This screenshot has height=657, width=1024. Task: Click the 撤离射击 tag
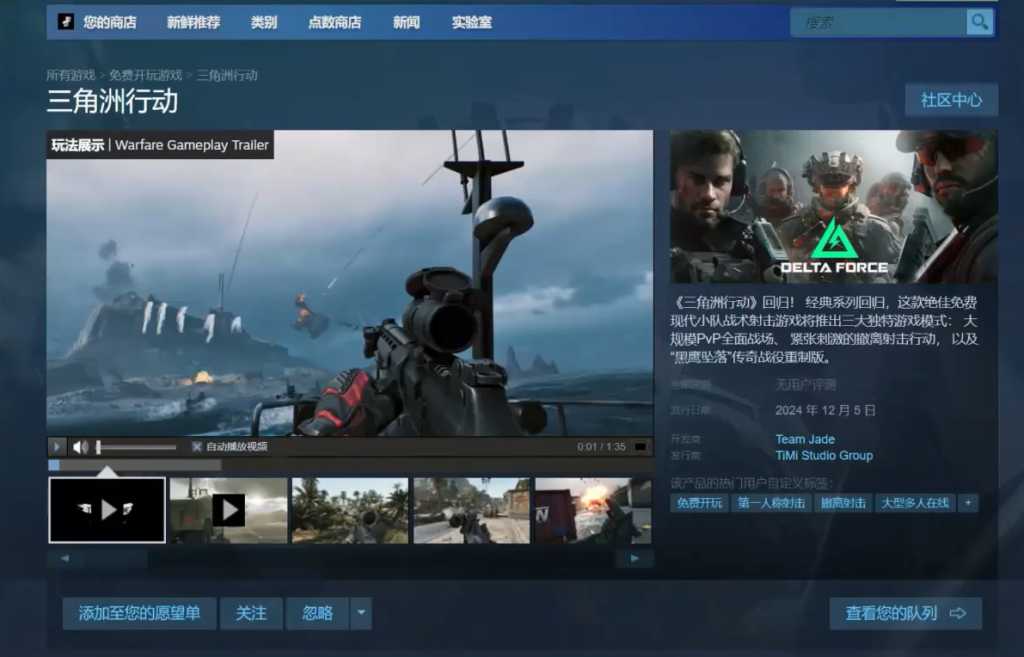(x=843, y=503)
